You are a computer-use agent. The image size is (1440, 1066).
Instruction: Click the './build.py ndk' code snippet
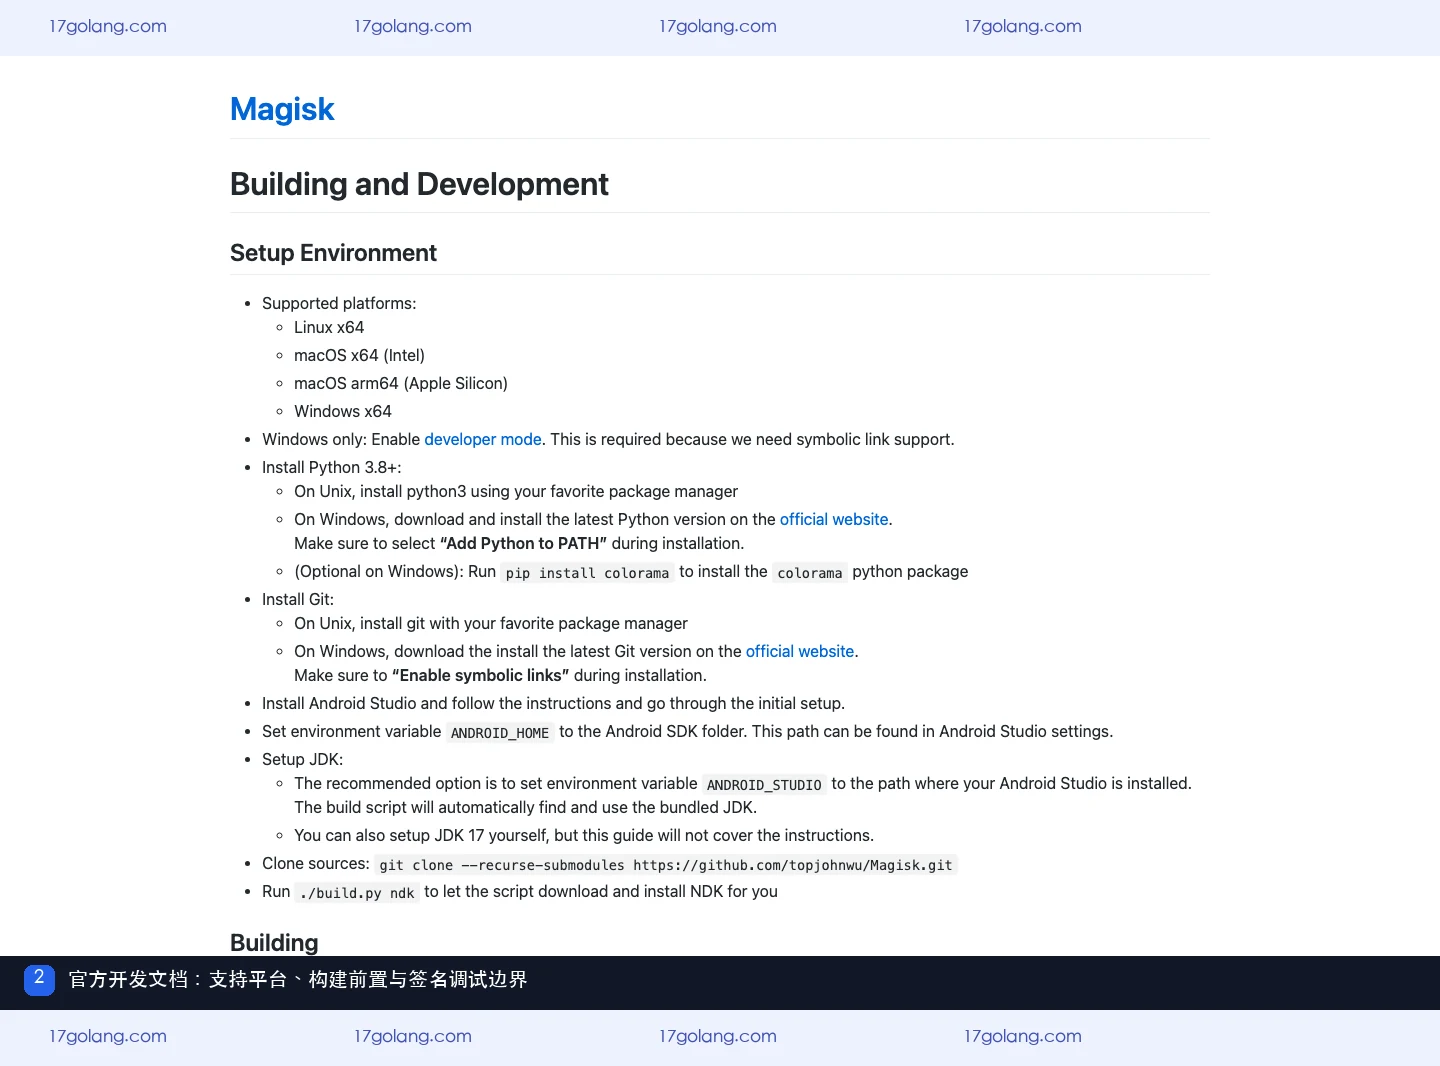(357, 892)
